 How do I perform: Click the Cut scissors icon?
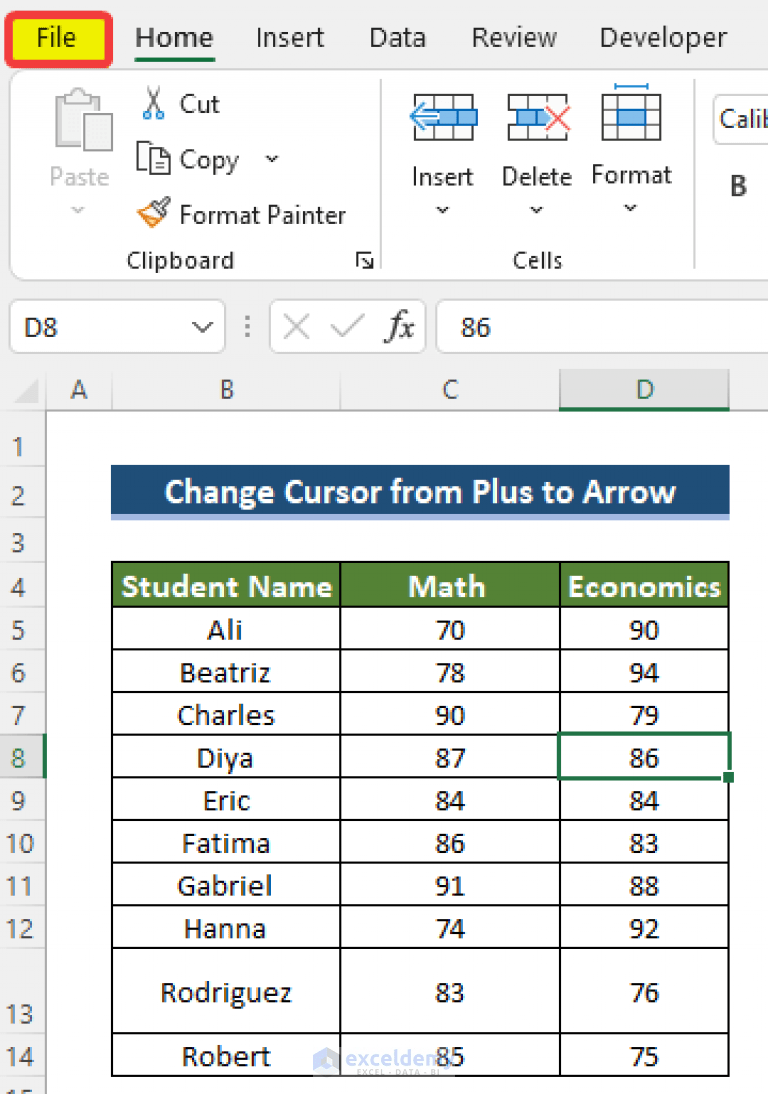coord(153,103)
